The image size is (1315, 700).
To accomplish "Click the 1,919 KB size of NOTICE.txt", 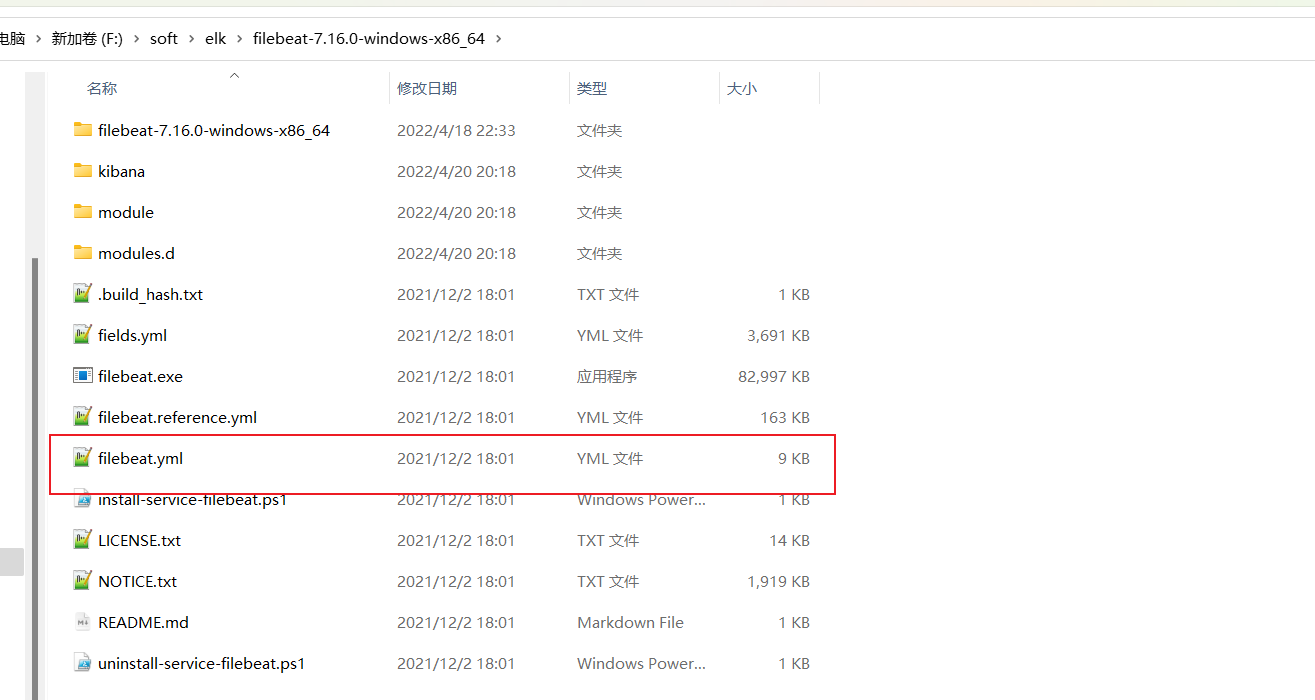I will [778, 581].
